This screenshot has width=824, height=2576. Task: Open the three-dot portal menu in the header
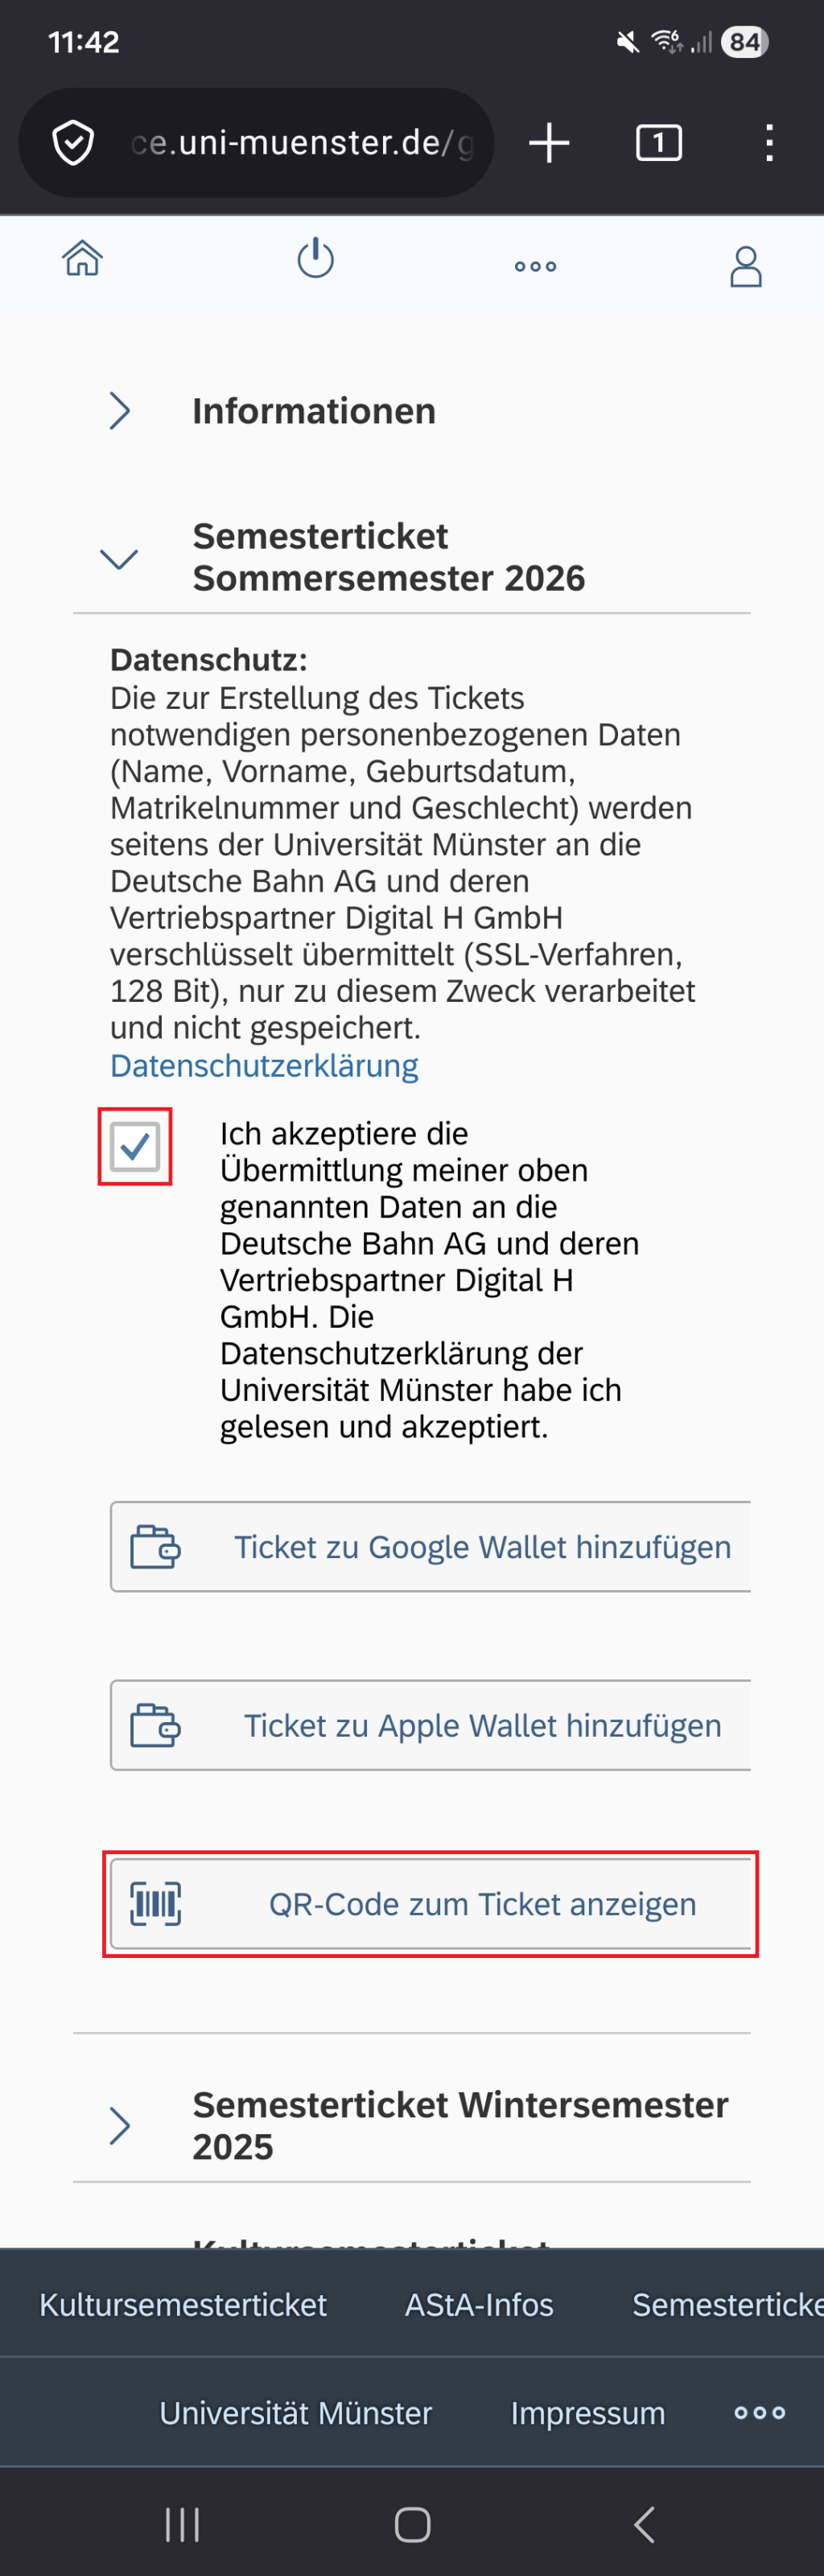(x=535, y=266)
